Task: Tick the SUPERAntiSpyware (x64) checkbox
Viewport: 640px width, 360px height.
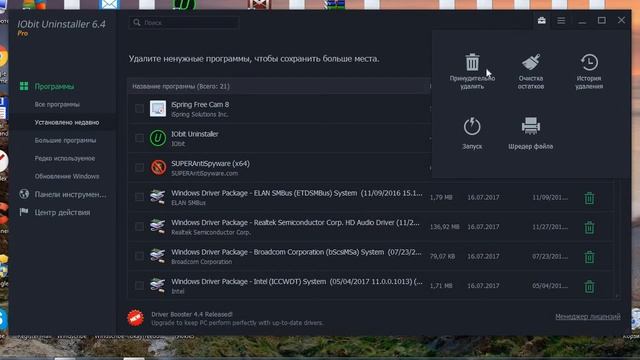Action: click(x=139, y=167)
